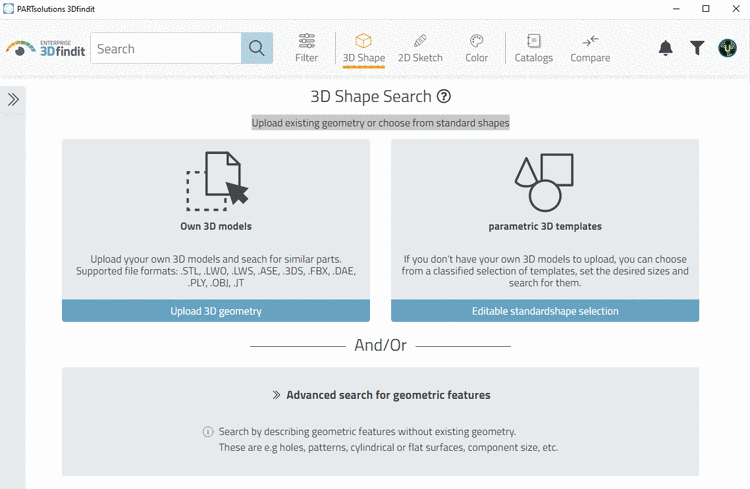Click Editable standardshape selection button

point(545,311)
